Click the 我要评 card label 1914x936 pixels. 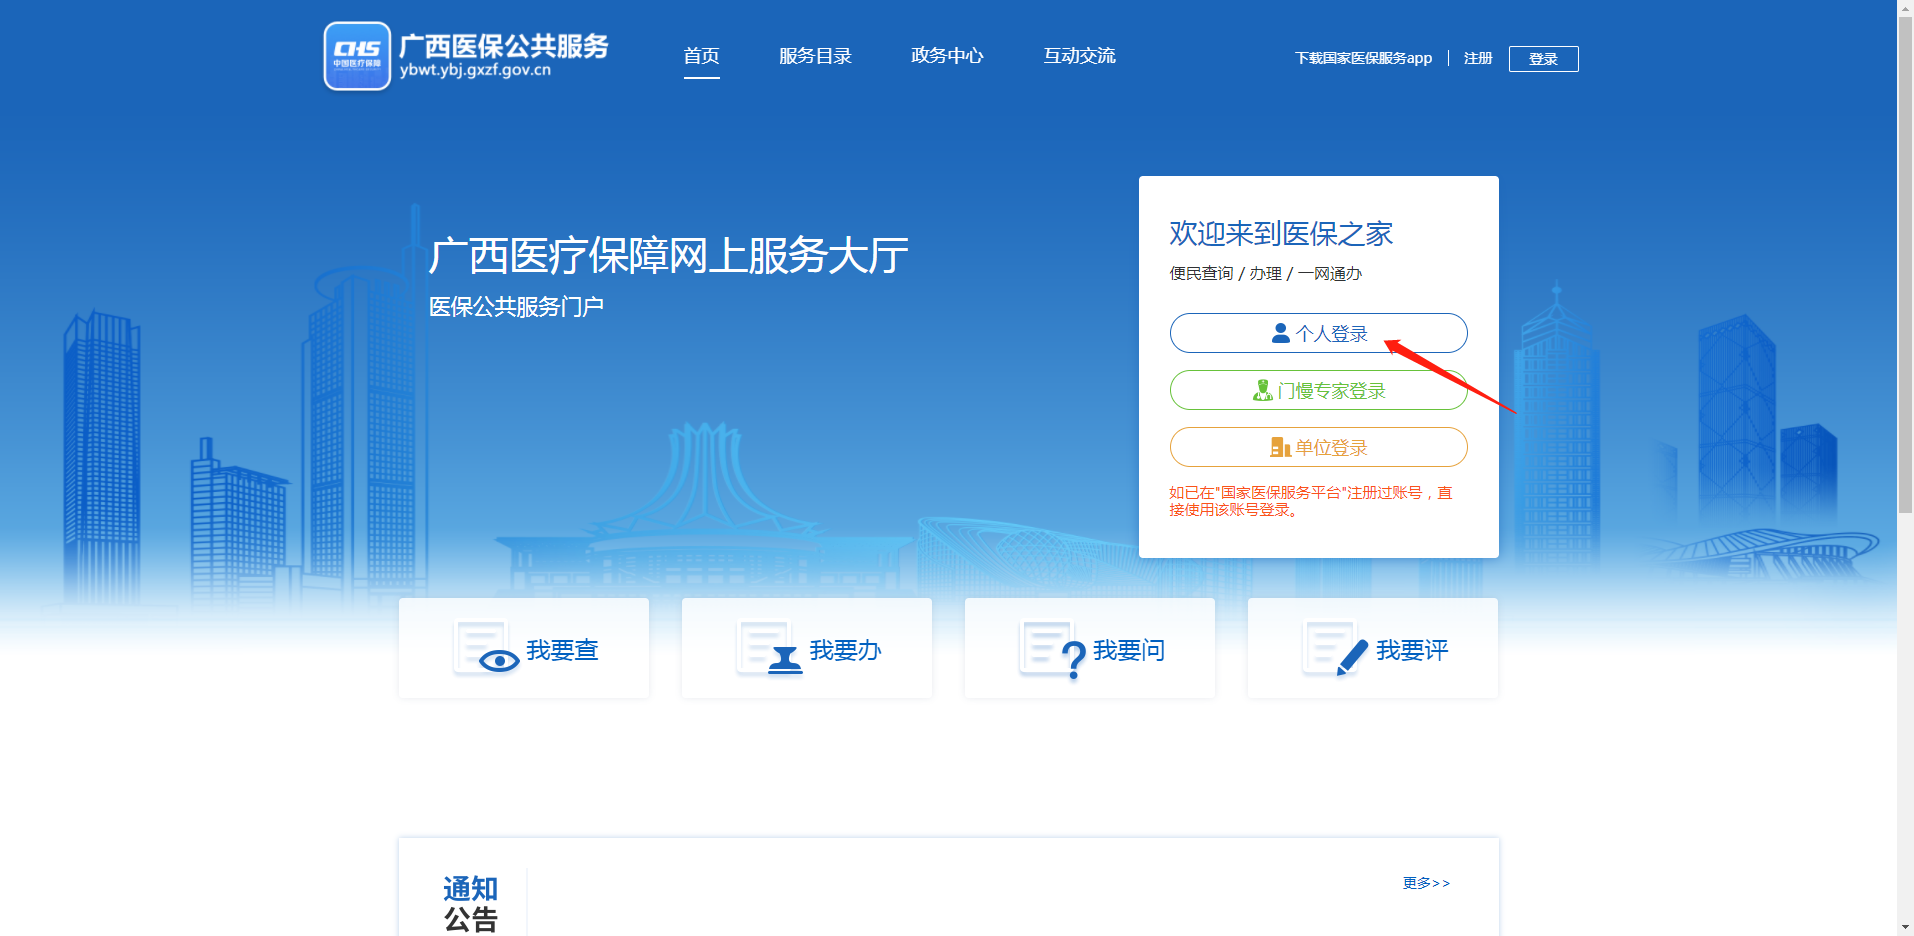(x=1411, y=651)
